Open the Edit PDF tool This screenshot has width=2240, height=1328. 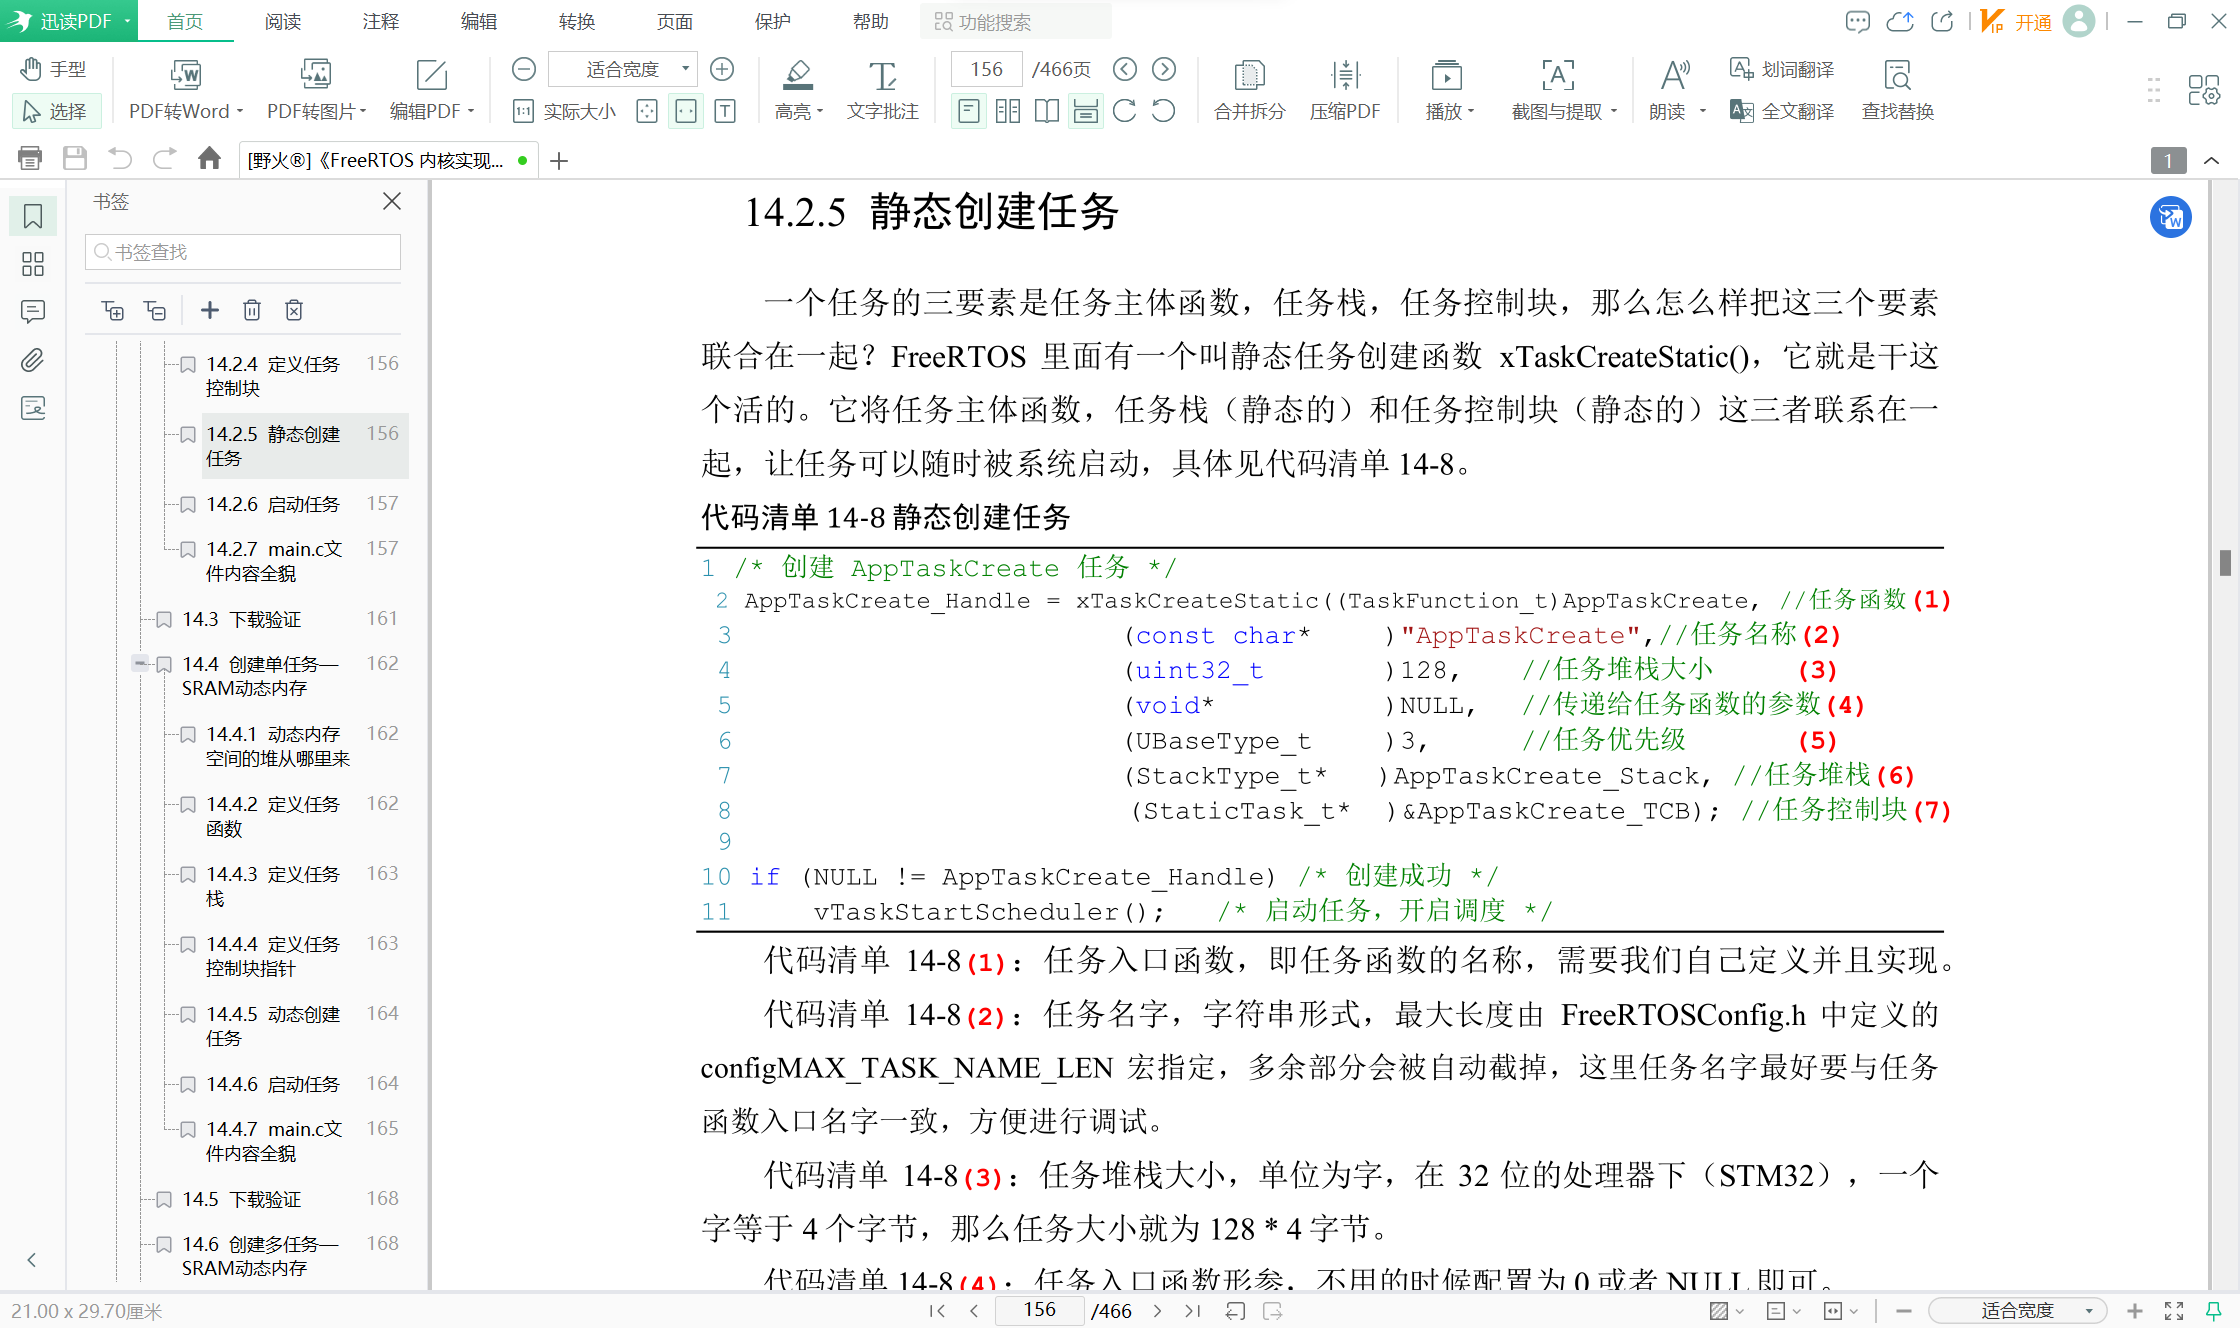431,91
